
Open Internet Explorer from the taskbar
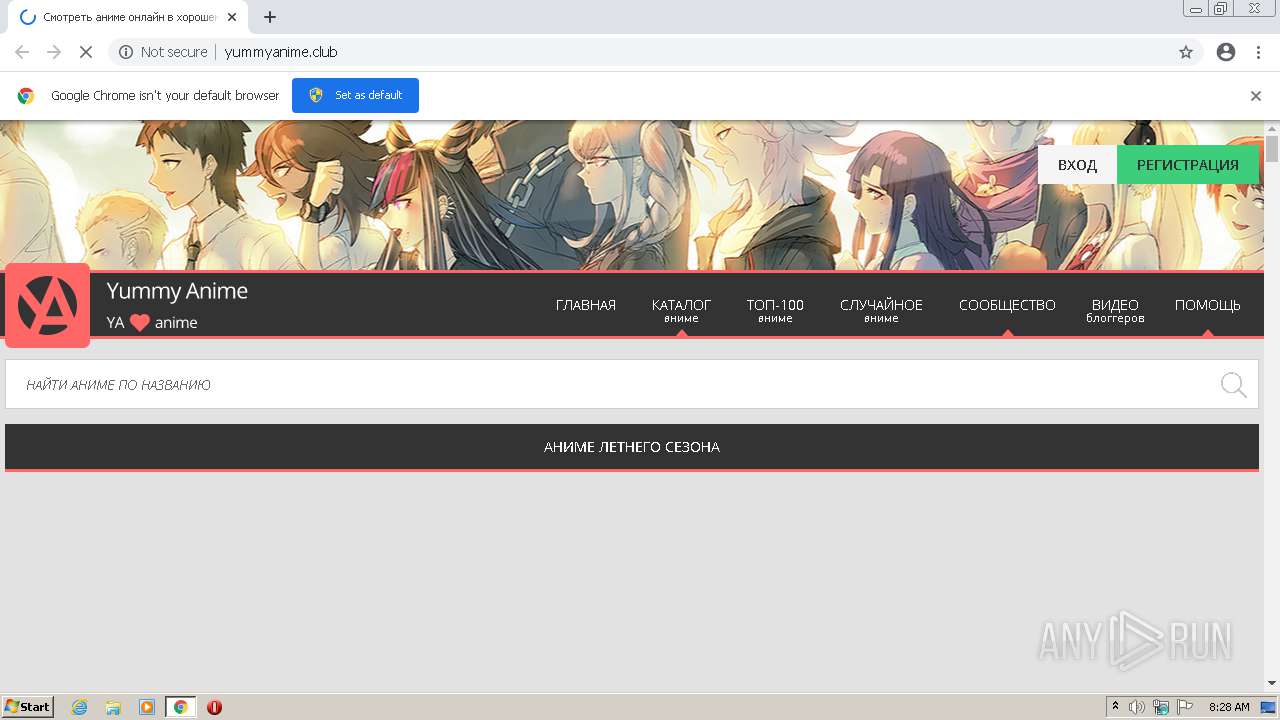pyautogui.click(x=80, y=707)
